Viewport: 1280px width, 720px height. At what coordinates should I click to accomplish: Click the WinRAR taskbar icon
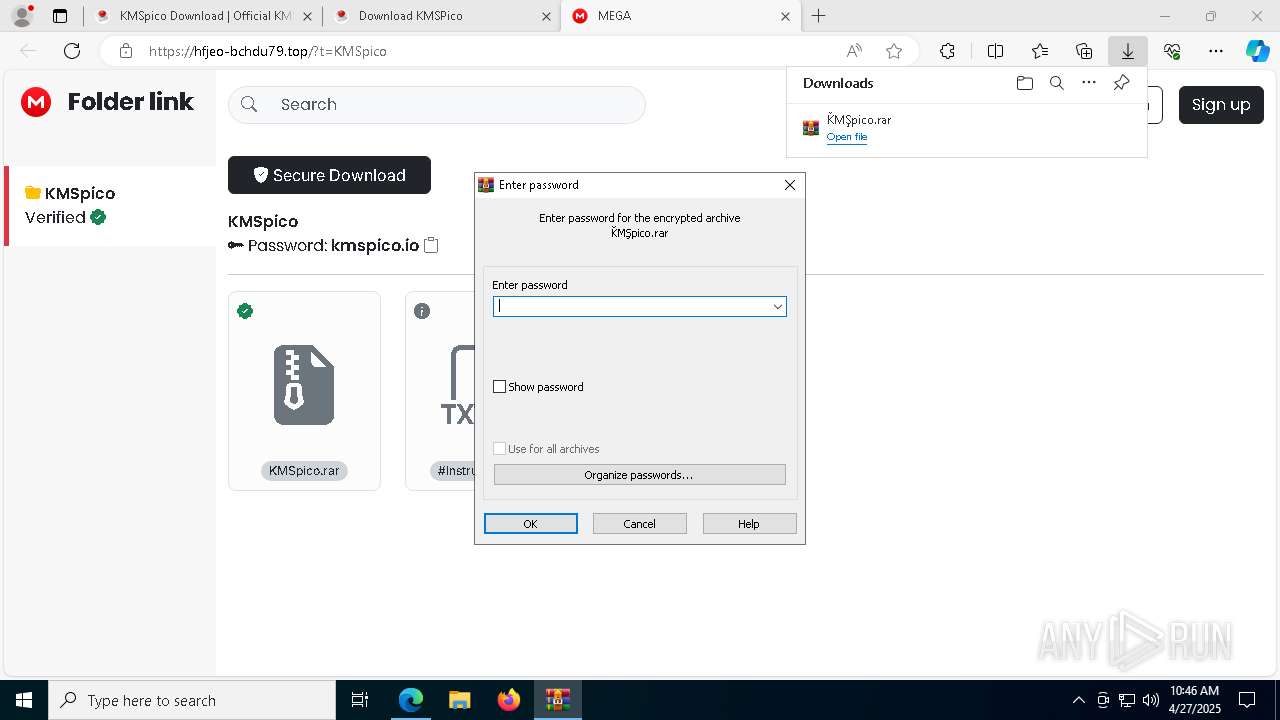coord(557,700)
